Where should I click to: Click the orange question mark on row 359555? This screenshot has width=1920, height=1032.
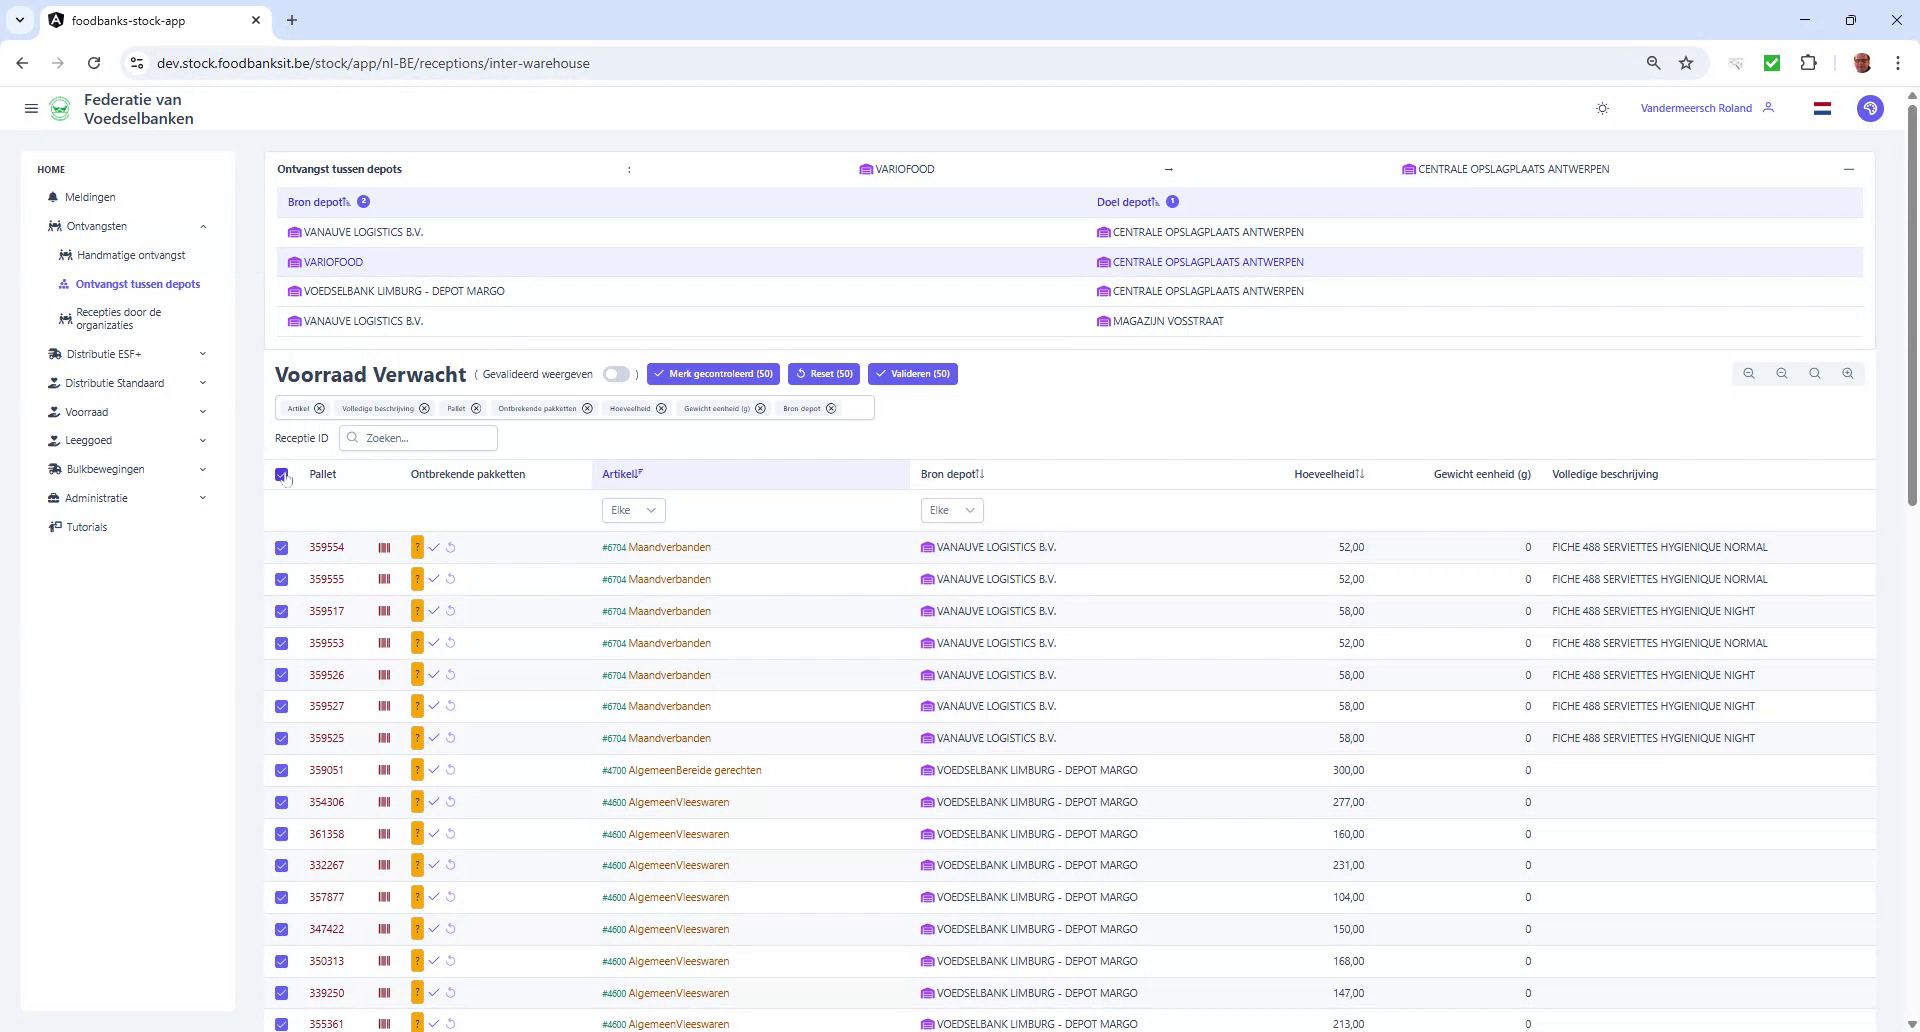417,578
